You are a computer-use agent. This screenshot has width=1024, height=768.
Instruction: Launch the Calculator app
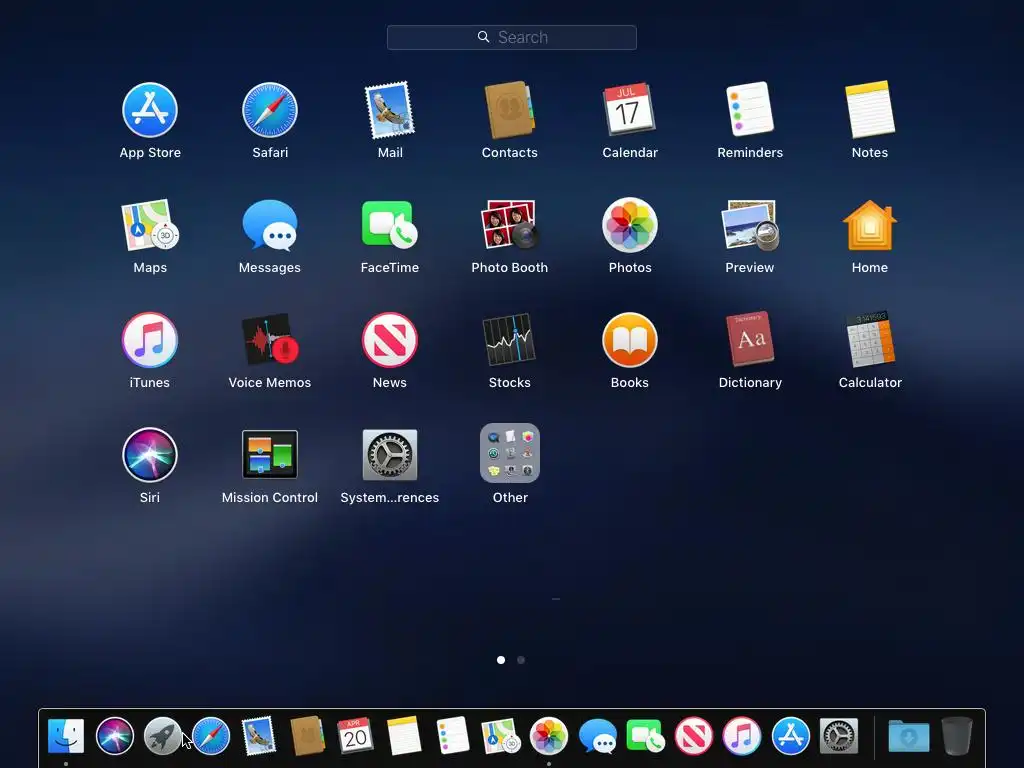pyautogui.click(x=870, y=340)
